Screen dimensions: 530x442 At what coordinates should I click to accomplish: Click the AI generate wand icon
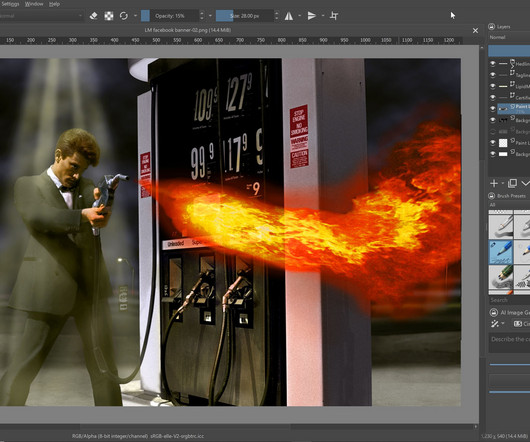click(x=495, y=324)
